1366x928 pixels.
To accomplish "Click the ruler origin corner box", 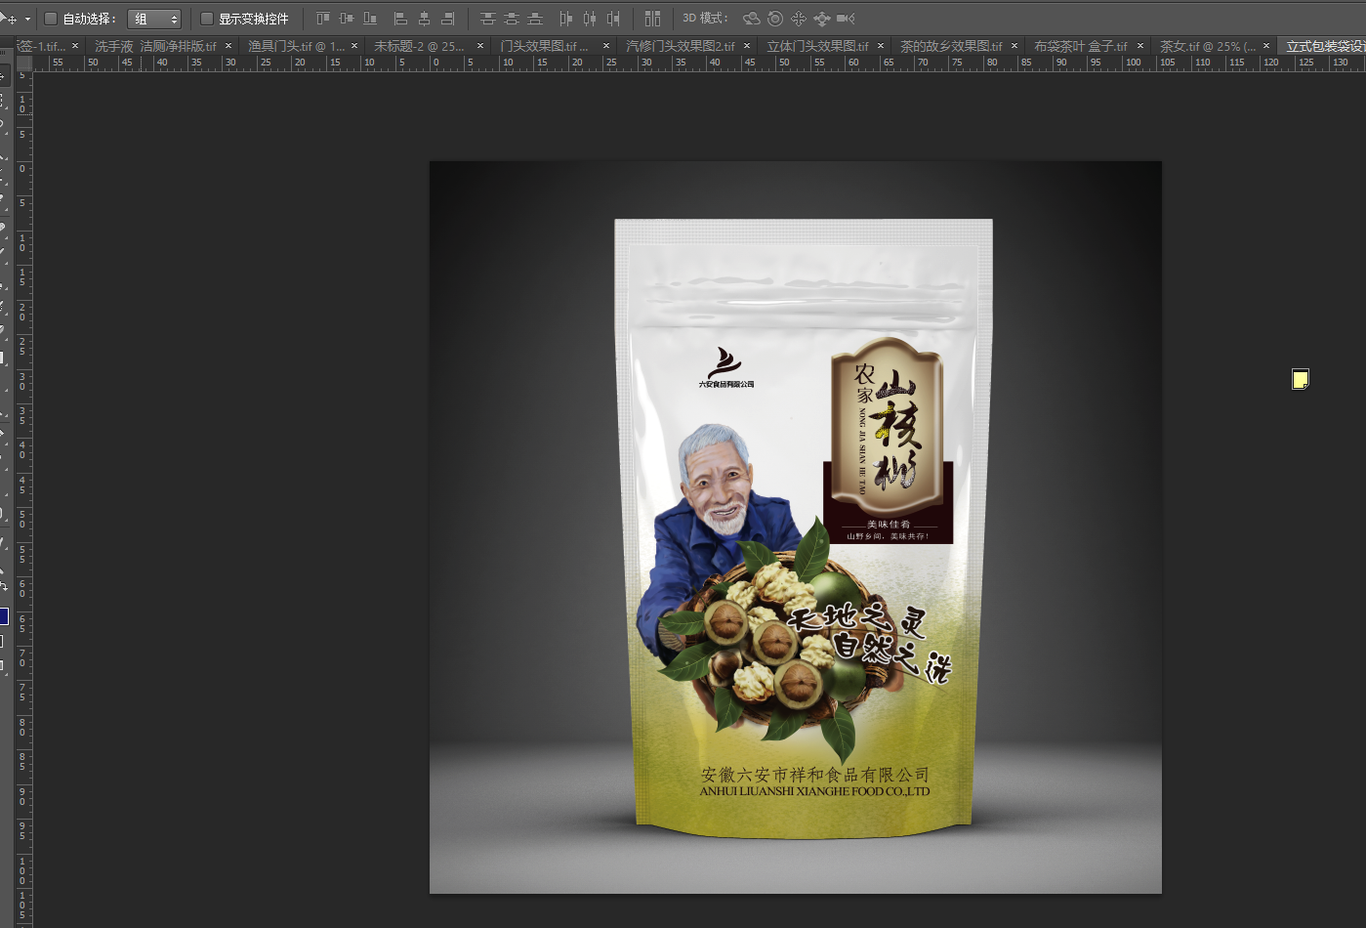I will 24,63.
